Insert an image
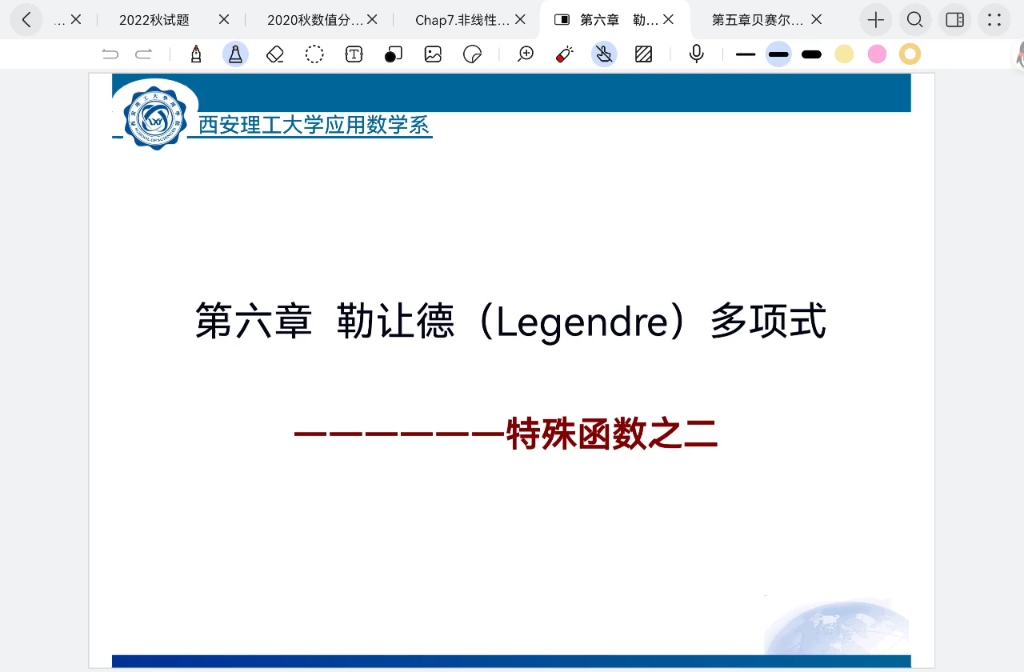 (x=433, y=54)
